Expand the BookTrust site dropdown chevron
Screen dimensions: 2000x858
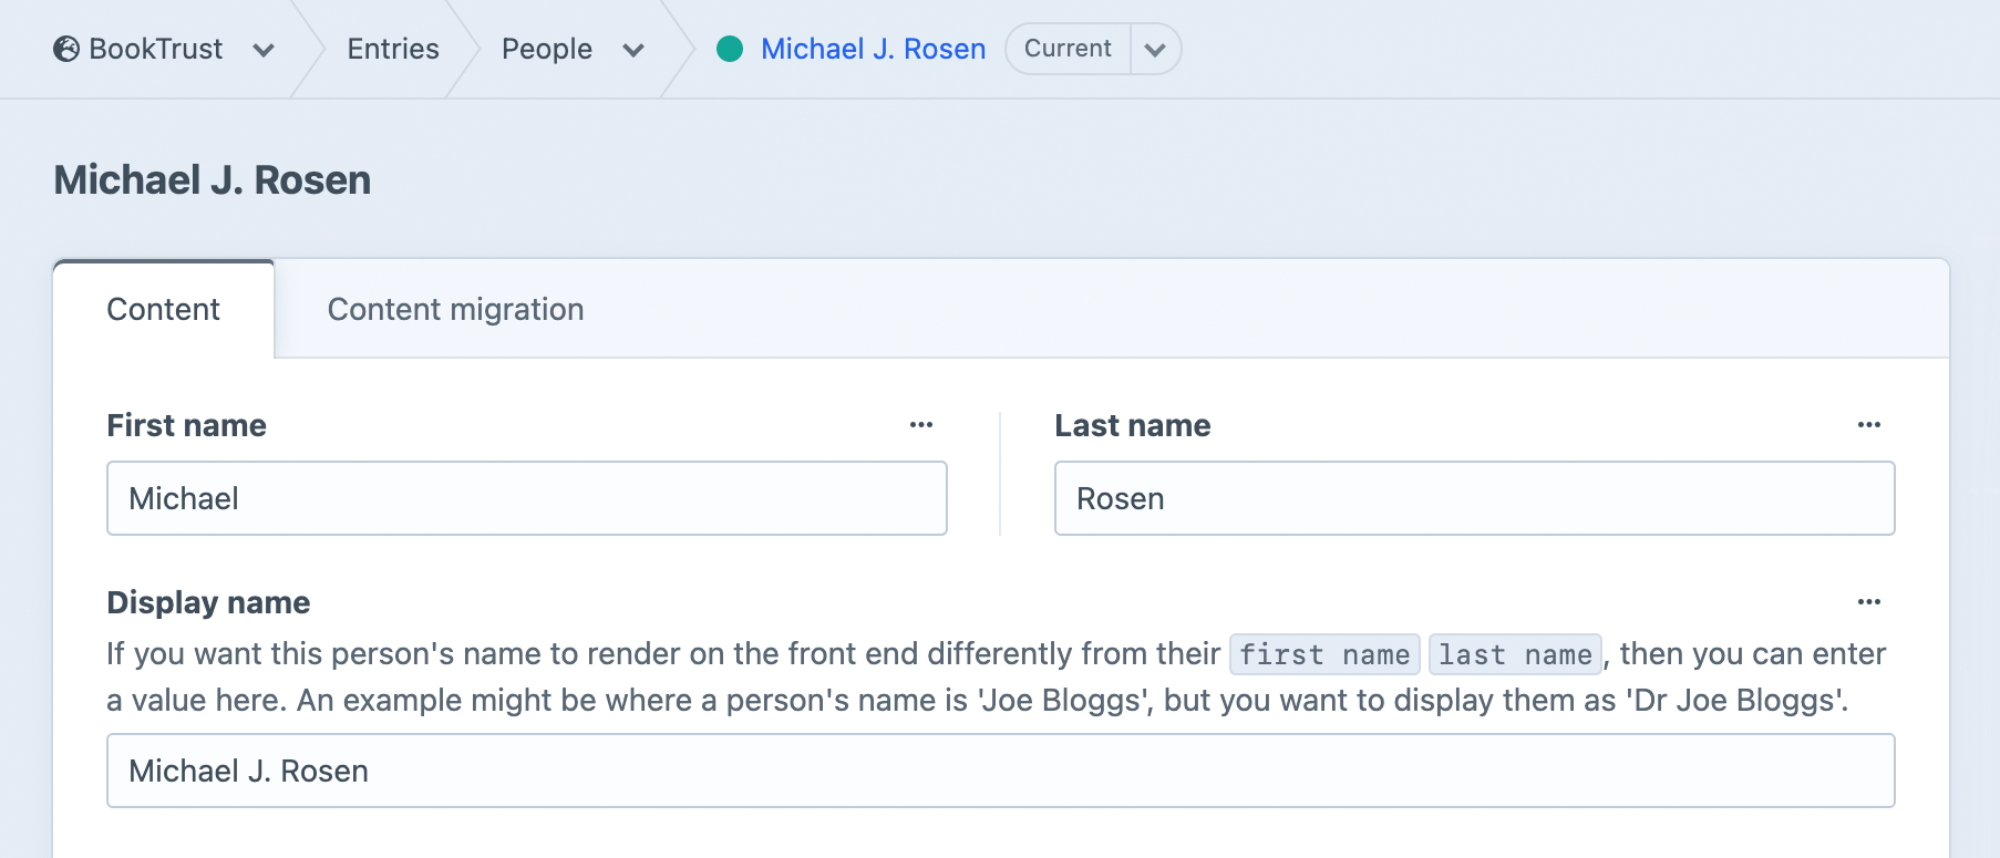coord(264,50)
